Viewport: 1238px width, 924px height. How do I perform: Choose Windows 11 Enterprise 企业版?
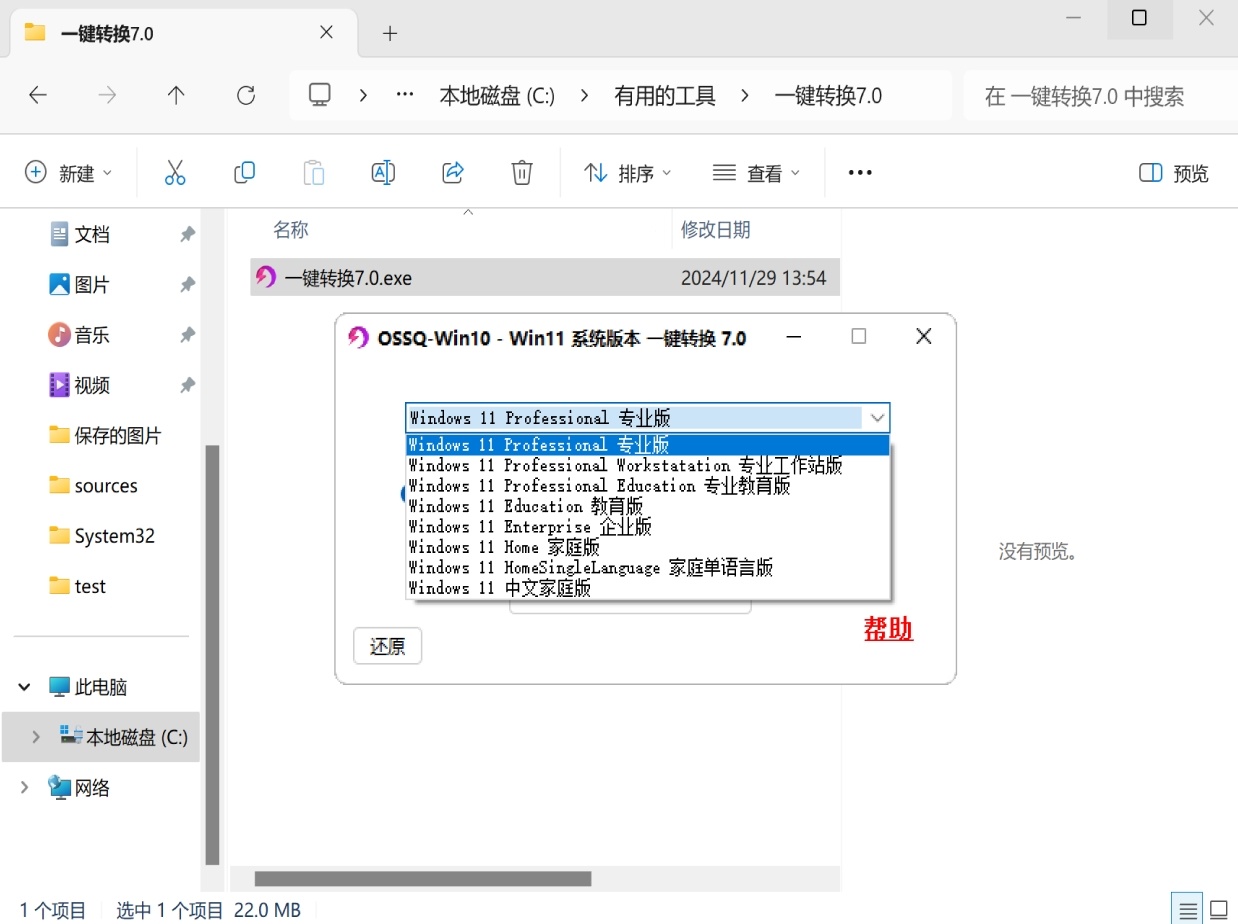(x=648, y=527)
